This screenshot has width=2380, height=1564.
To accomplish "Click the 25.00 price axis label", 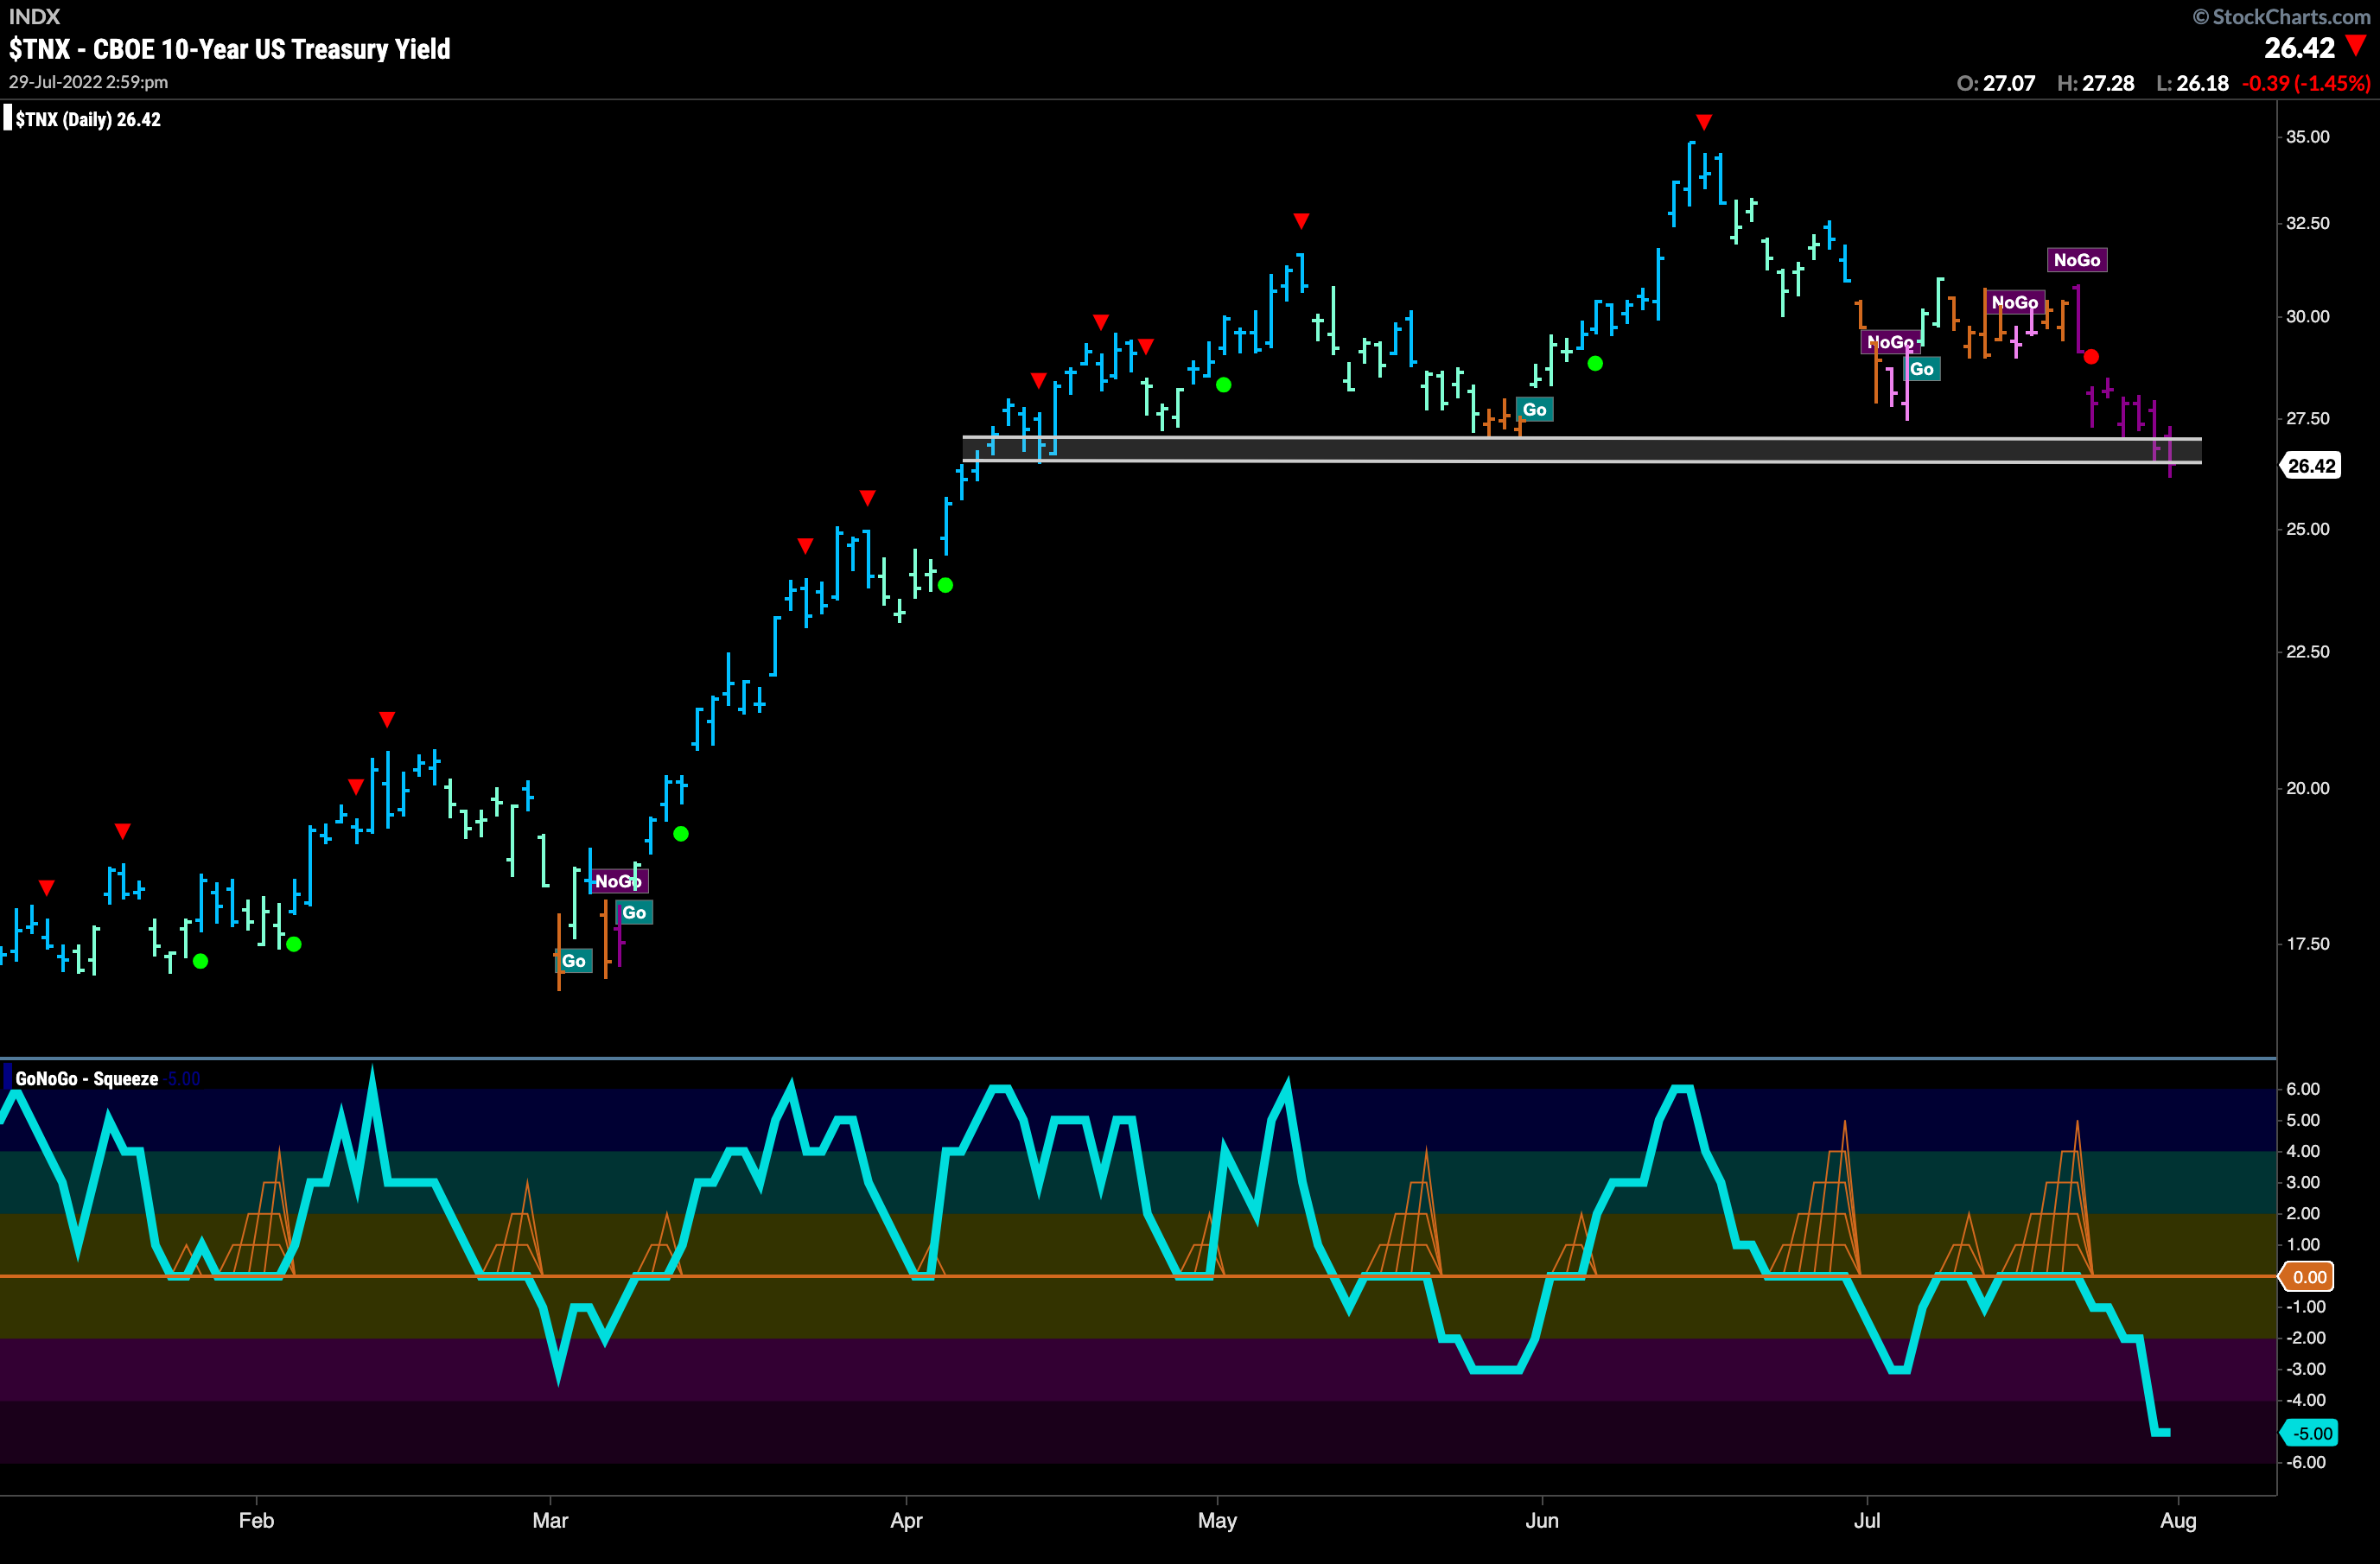I will click(2307, 529).
